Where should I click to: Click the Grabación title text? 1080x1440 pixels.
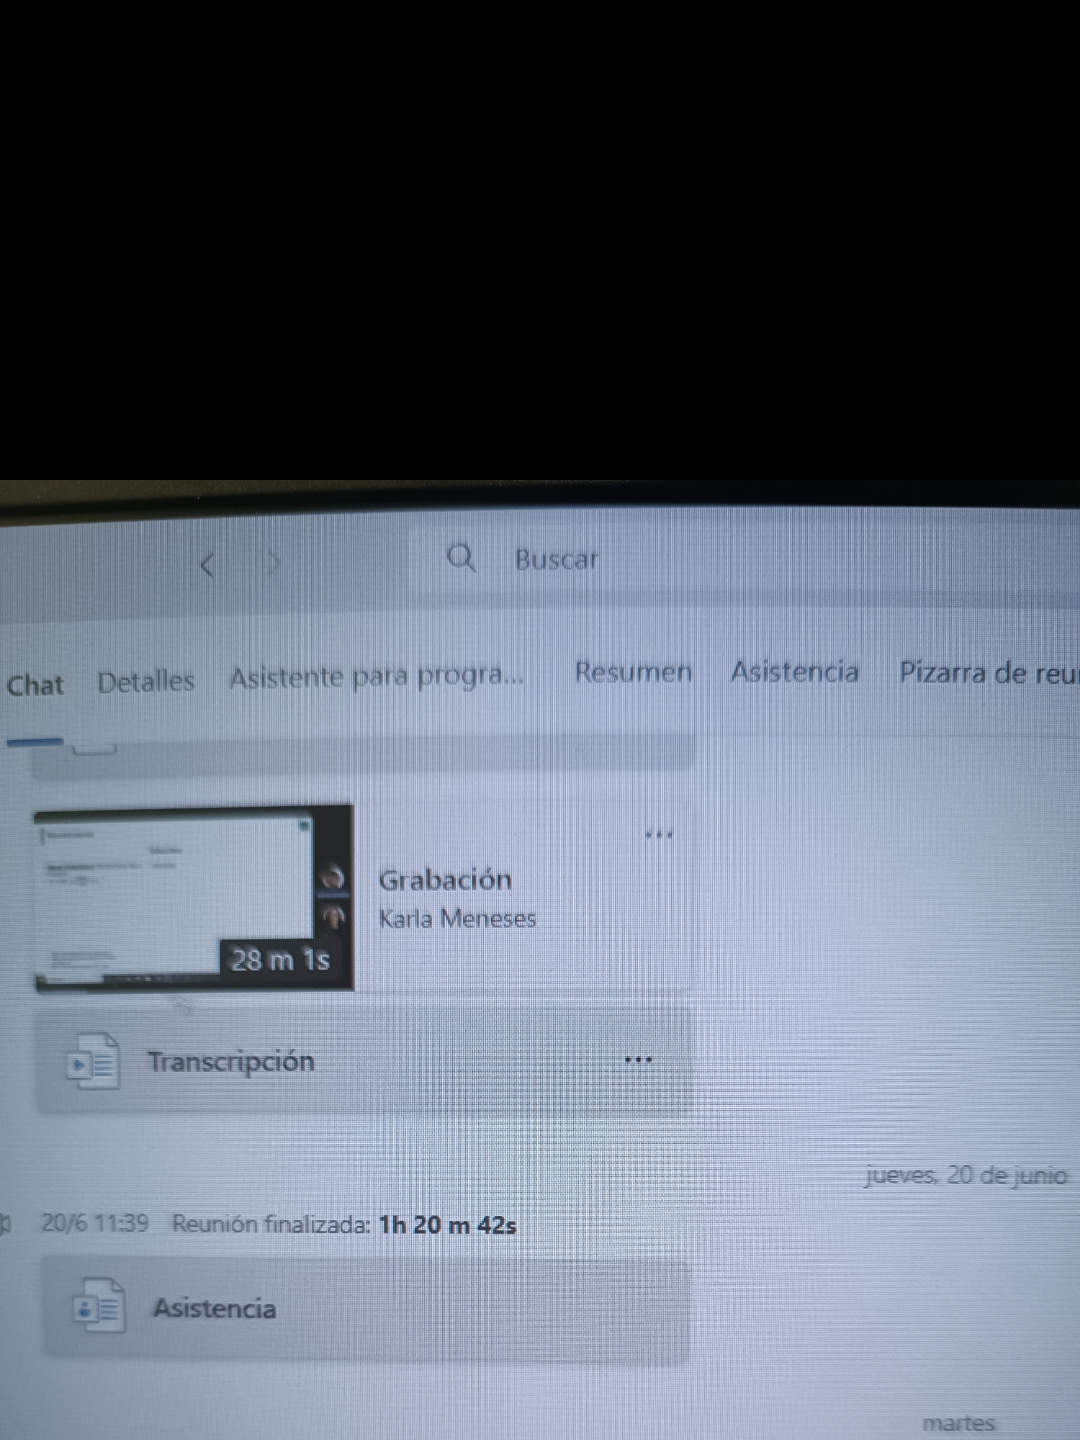(x=445, y=880)
